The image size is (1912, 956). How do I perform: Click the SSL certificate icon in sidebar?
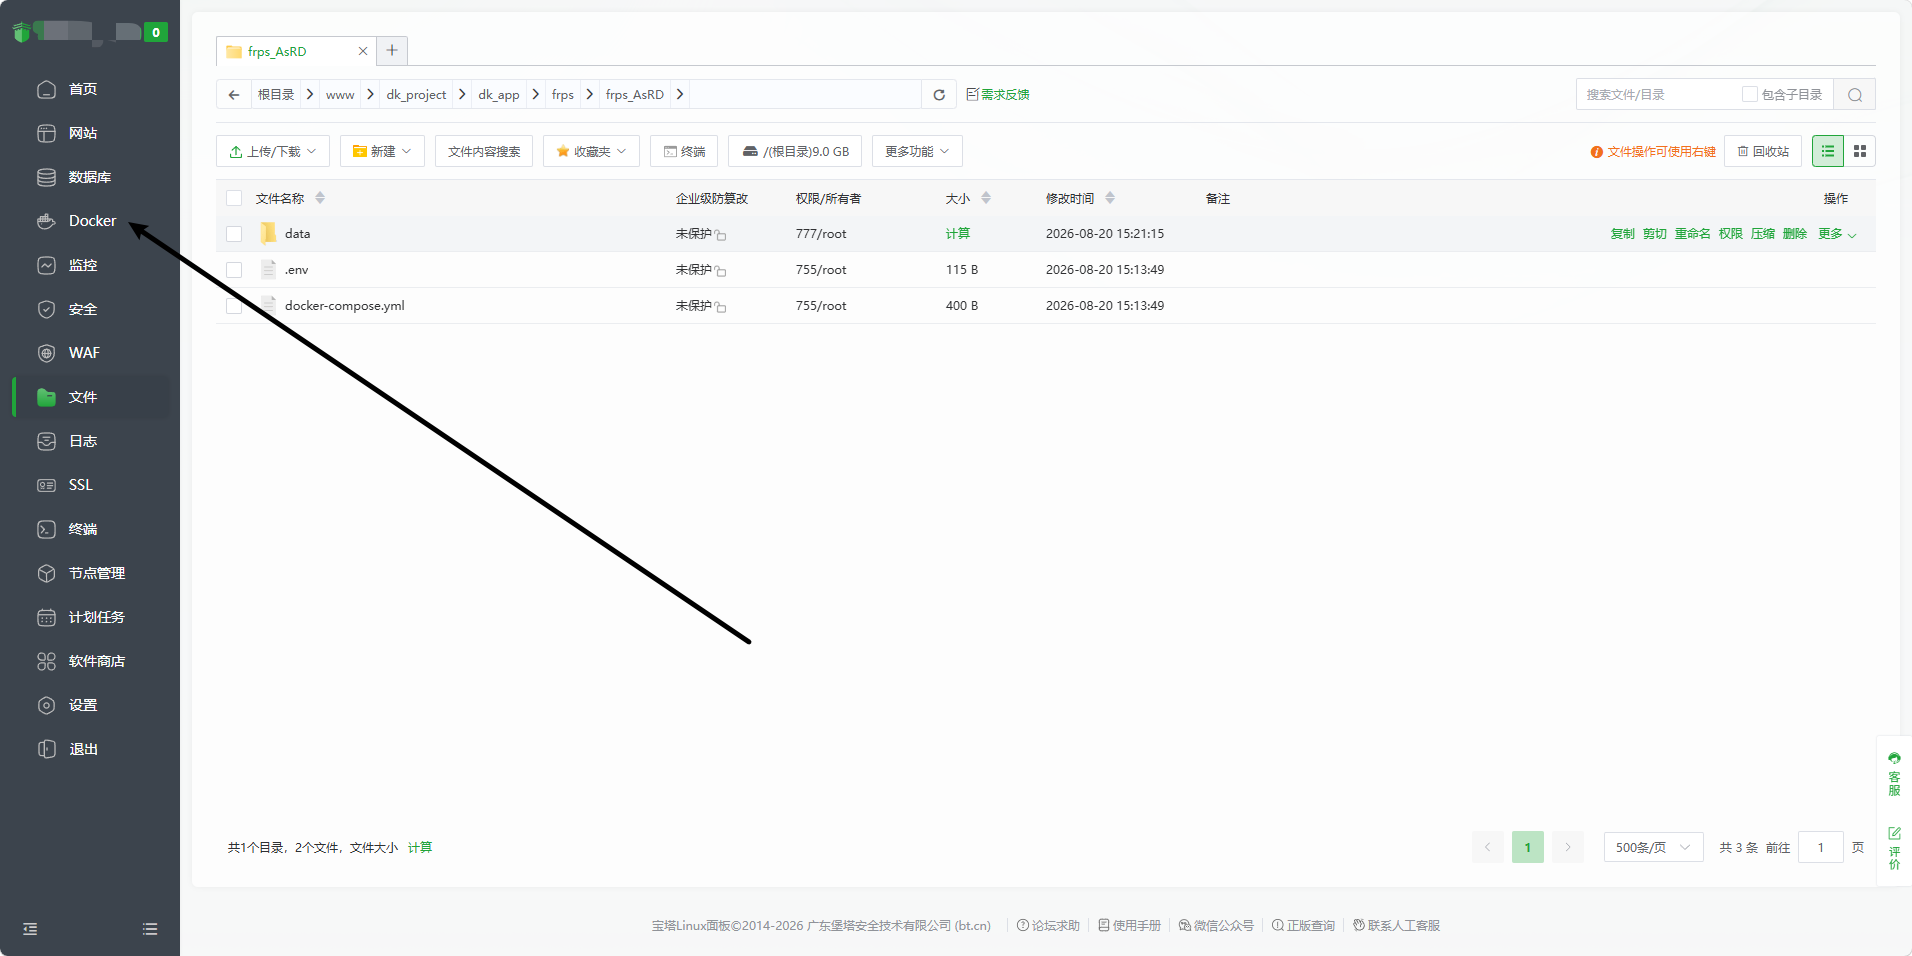click(x=46, y=485)
